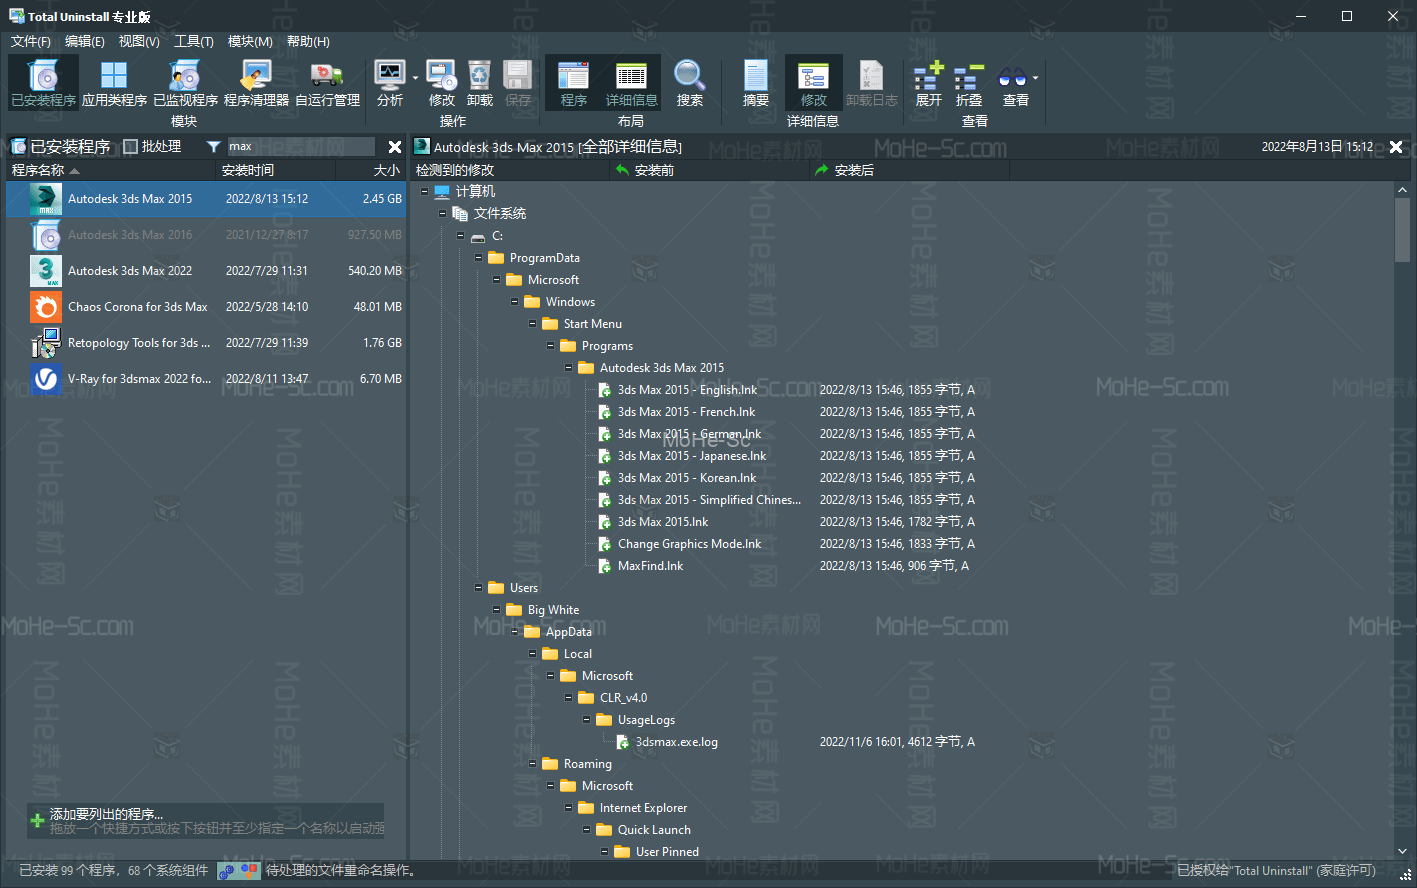
Task: Open the 自运行管理 module
Action: click(x=327, y=83)
